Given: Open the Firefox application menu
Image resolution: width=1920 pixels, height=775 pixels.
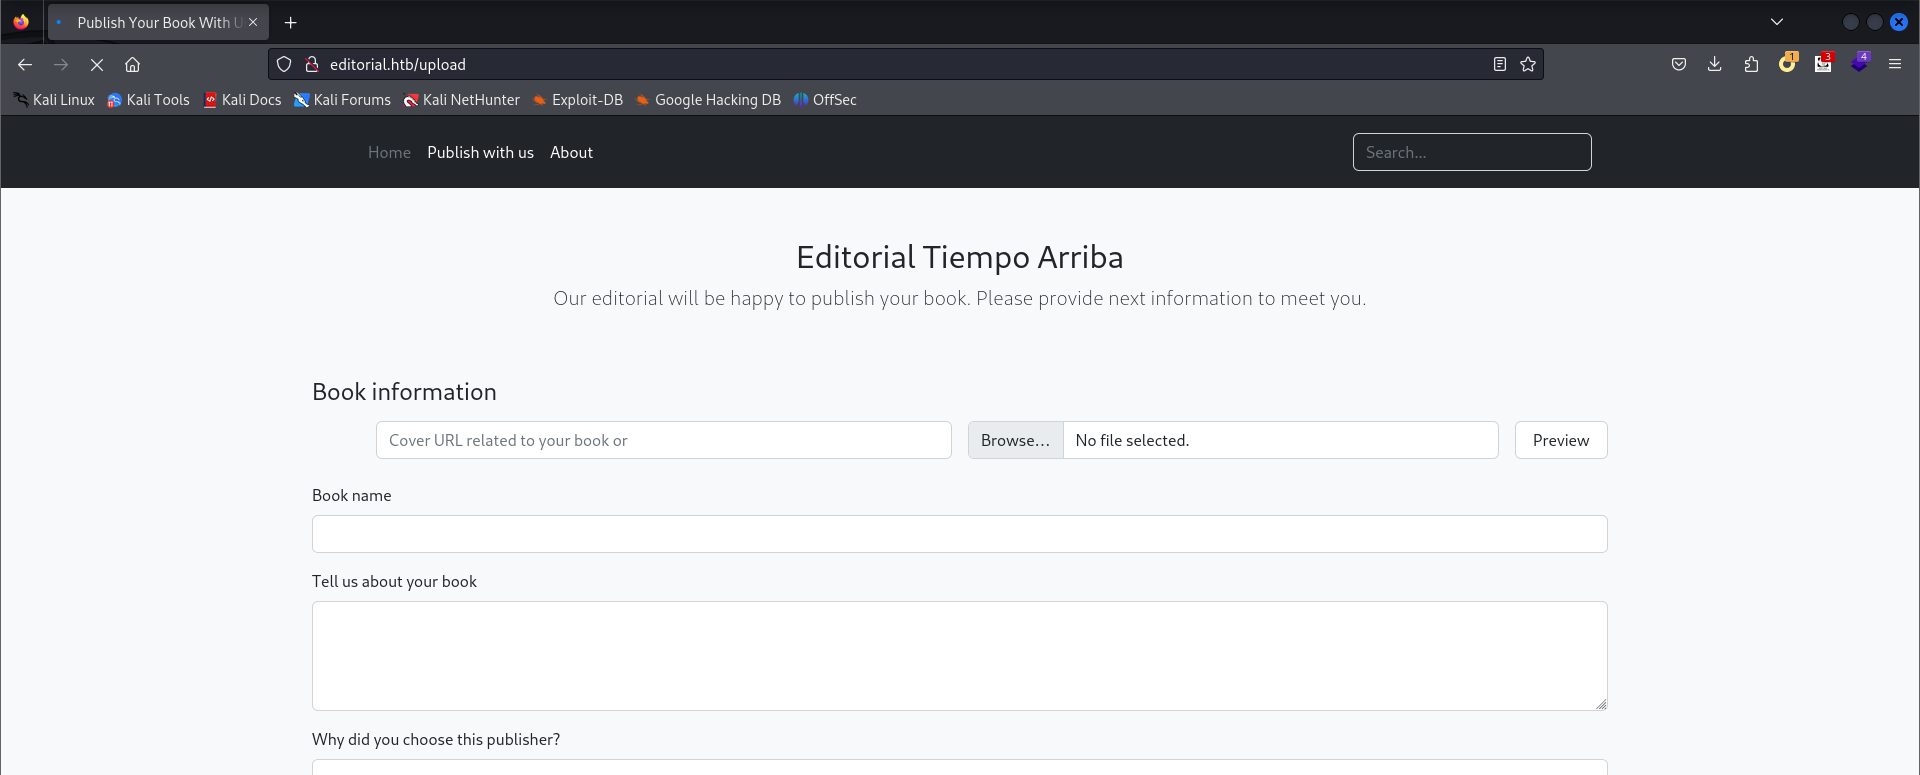Looking at the screenshot, I should tap(1895, 64).
